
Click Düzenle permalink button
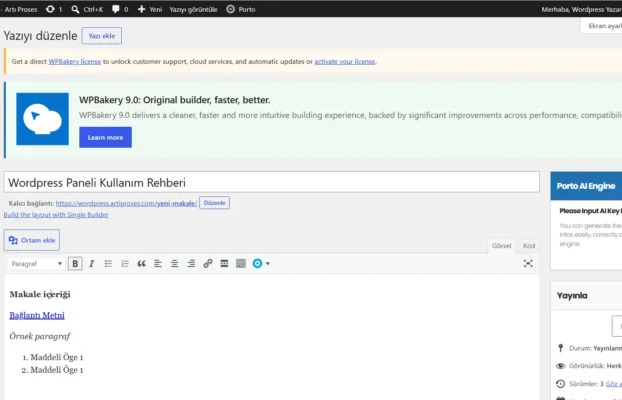[x=214, y=203]
